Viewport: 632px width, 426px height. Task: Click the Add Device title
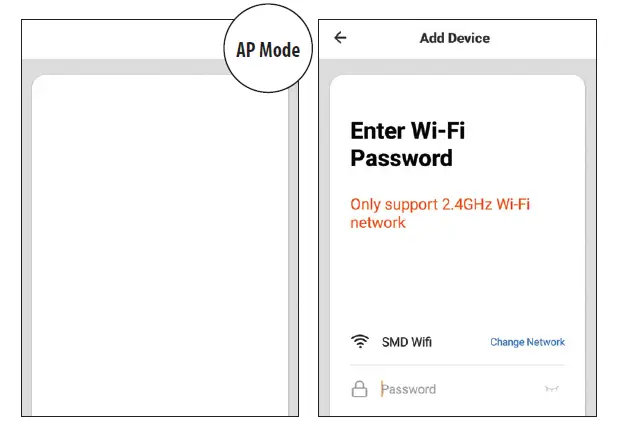pyautogui.click(x=455, y=38)
